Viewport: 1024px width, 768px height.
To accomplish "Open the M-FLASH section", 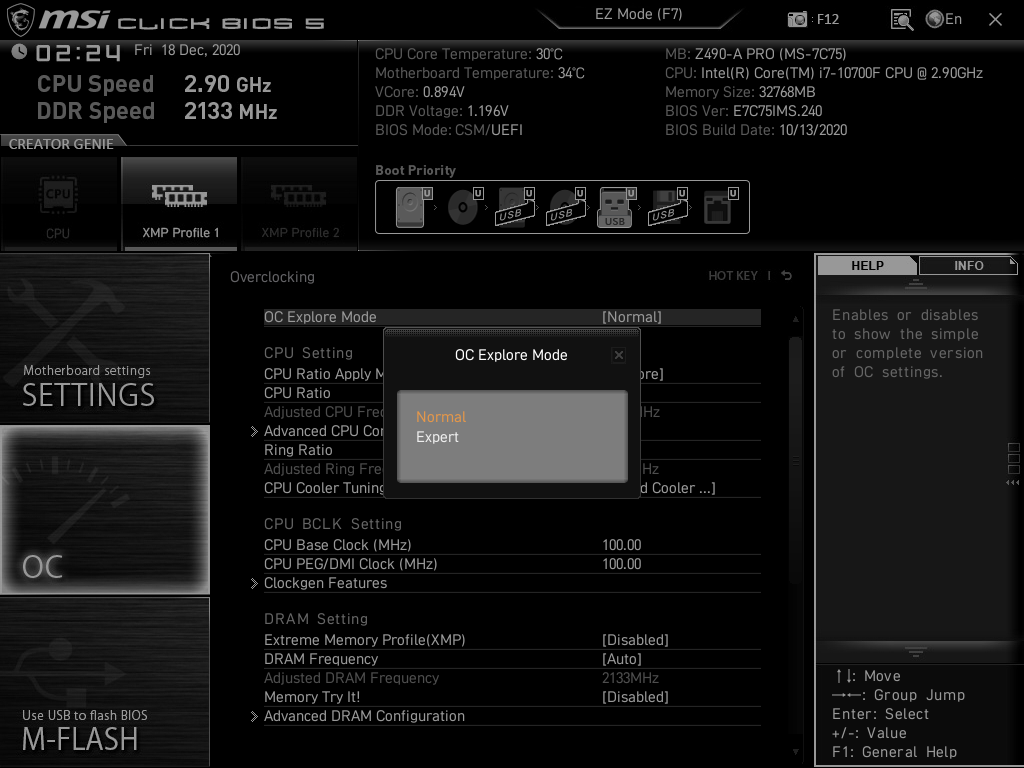I will pyautogui.click(x=104, y=682).
